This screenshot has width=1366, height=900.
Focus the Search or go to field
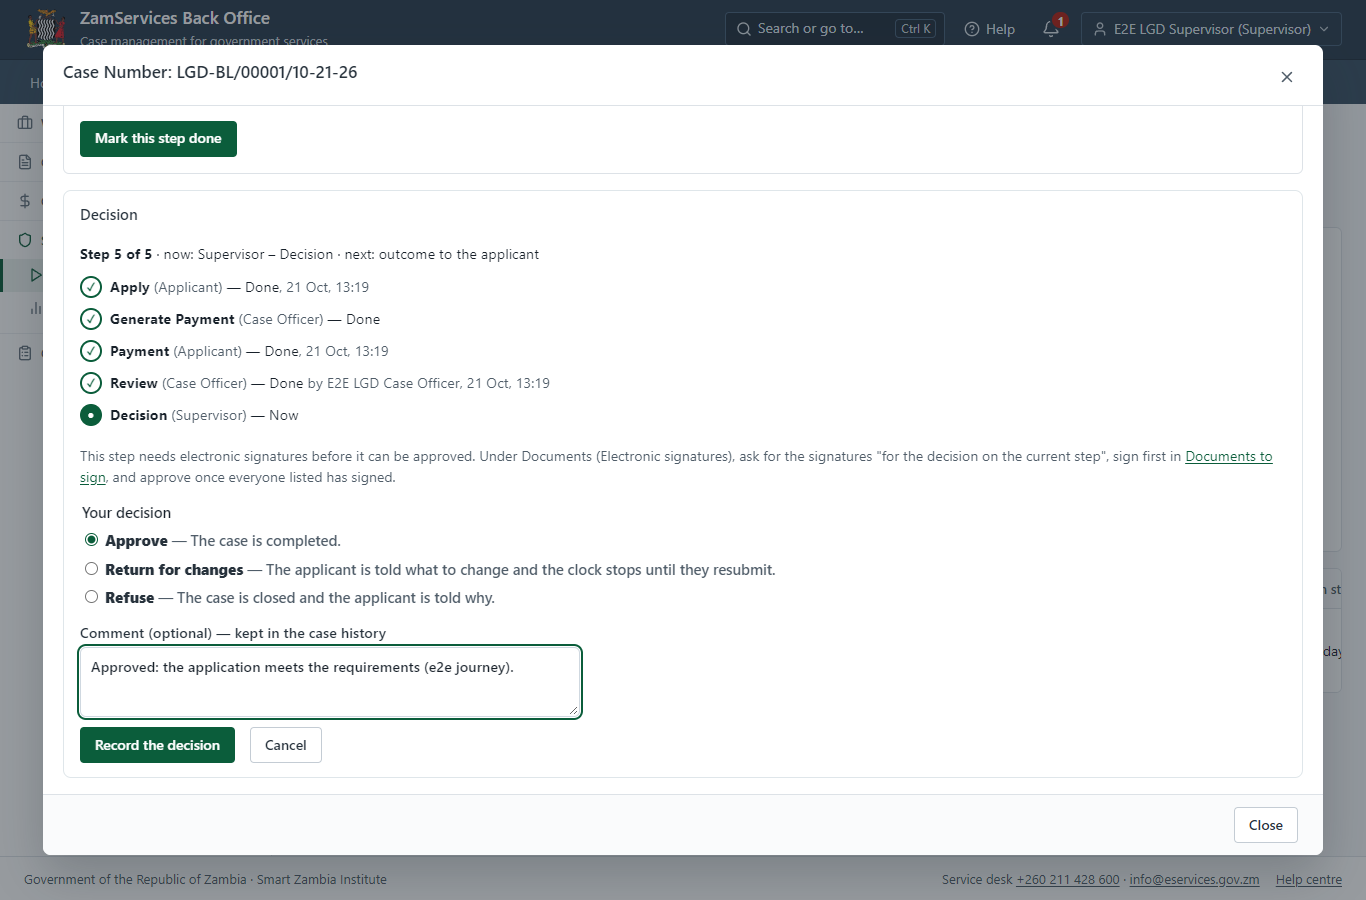(836, 29)
